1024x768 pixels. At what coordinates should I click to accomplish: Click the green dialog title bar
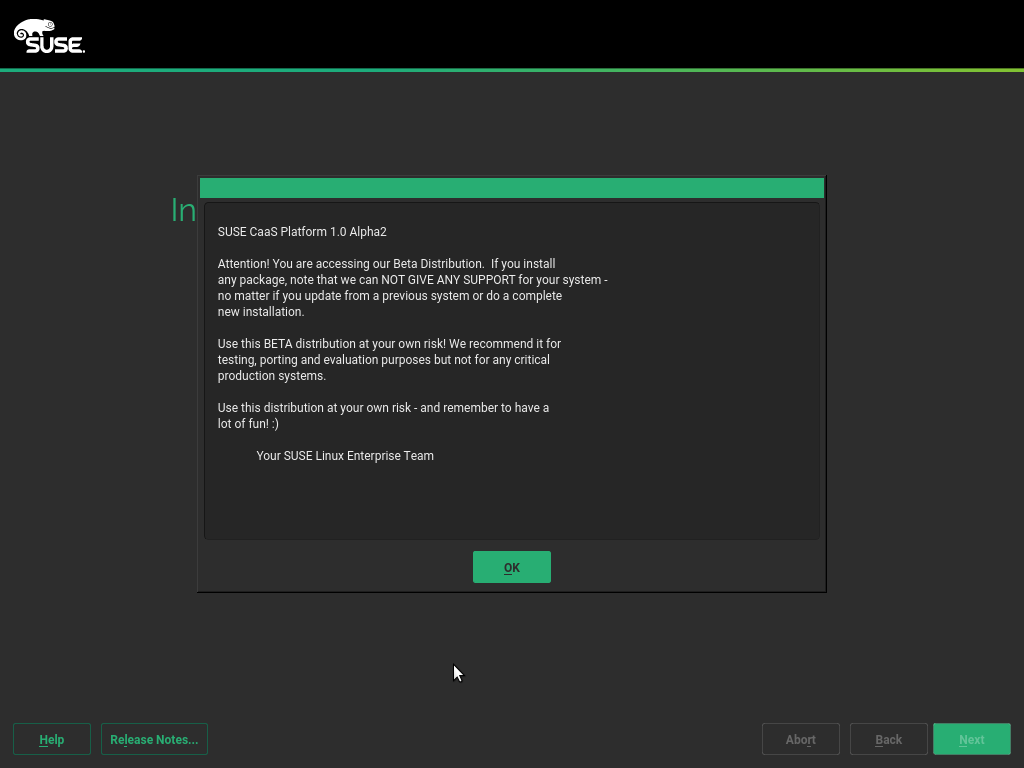(511, 188)
